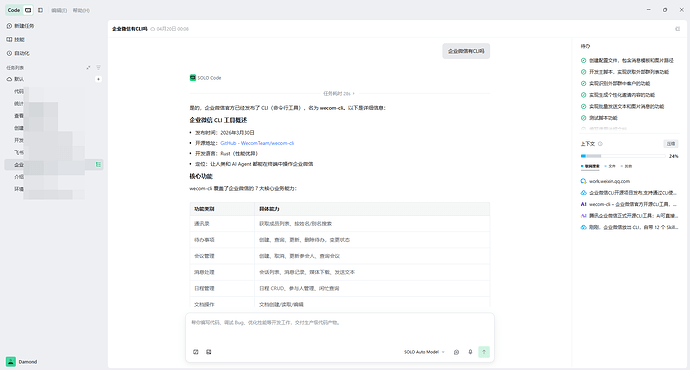
Task: Click the 实现识别外部群中客户 todo check icon
Action: (x=584, y=84)
